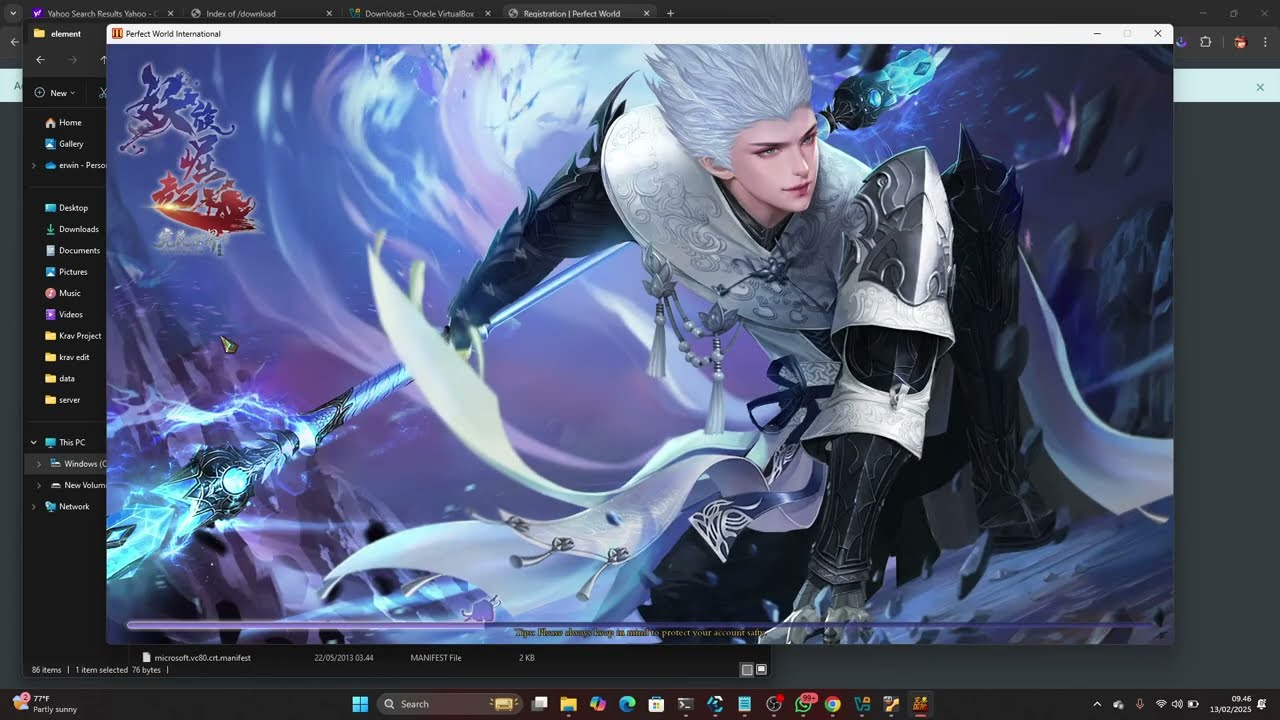Switch to Google Chrome on the taskbar

click(x=832, y=704)
